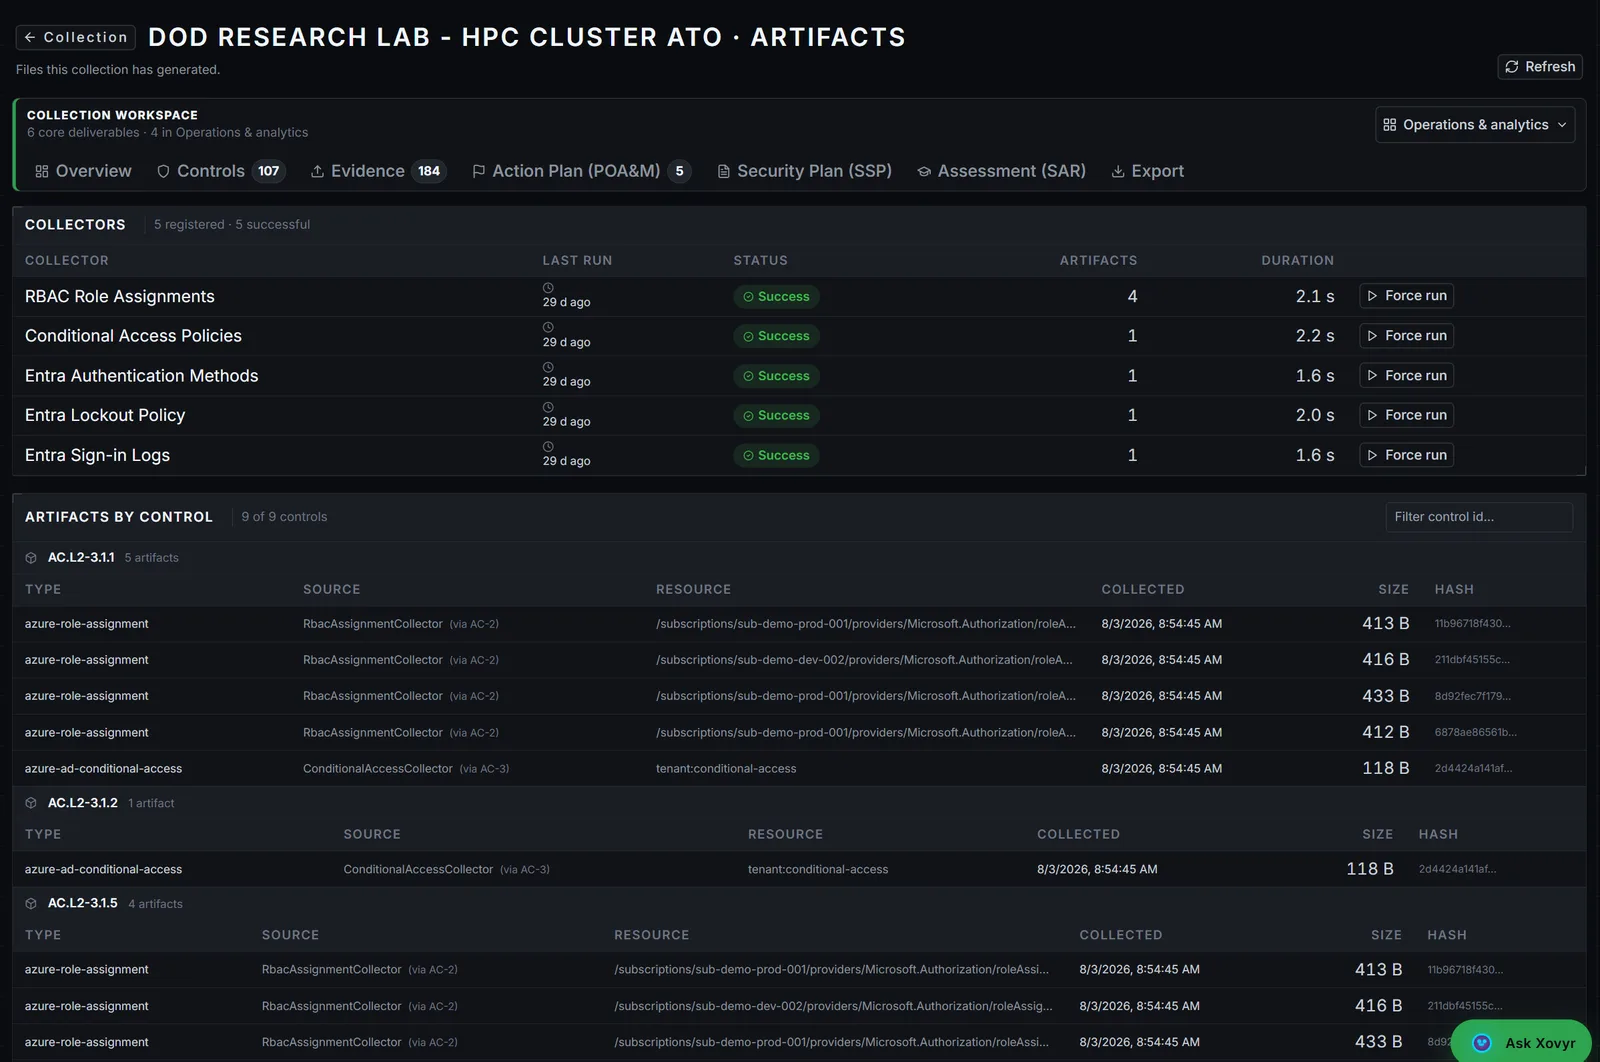
Task: Click cube icon beside AC.L2-3.1.2
Action: 31,803
